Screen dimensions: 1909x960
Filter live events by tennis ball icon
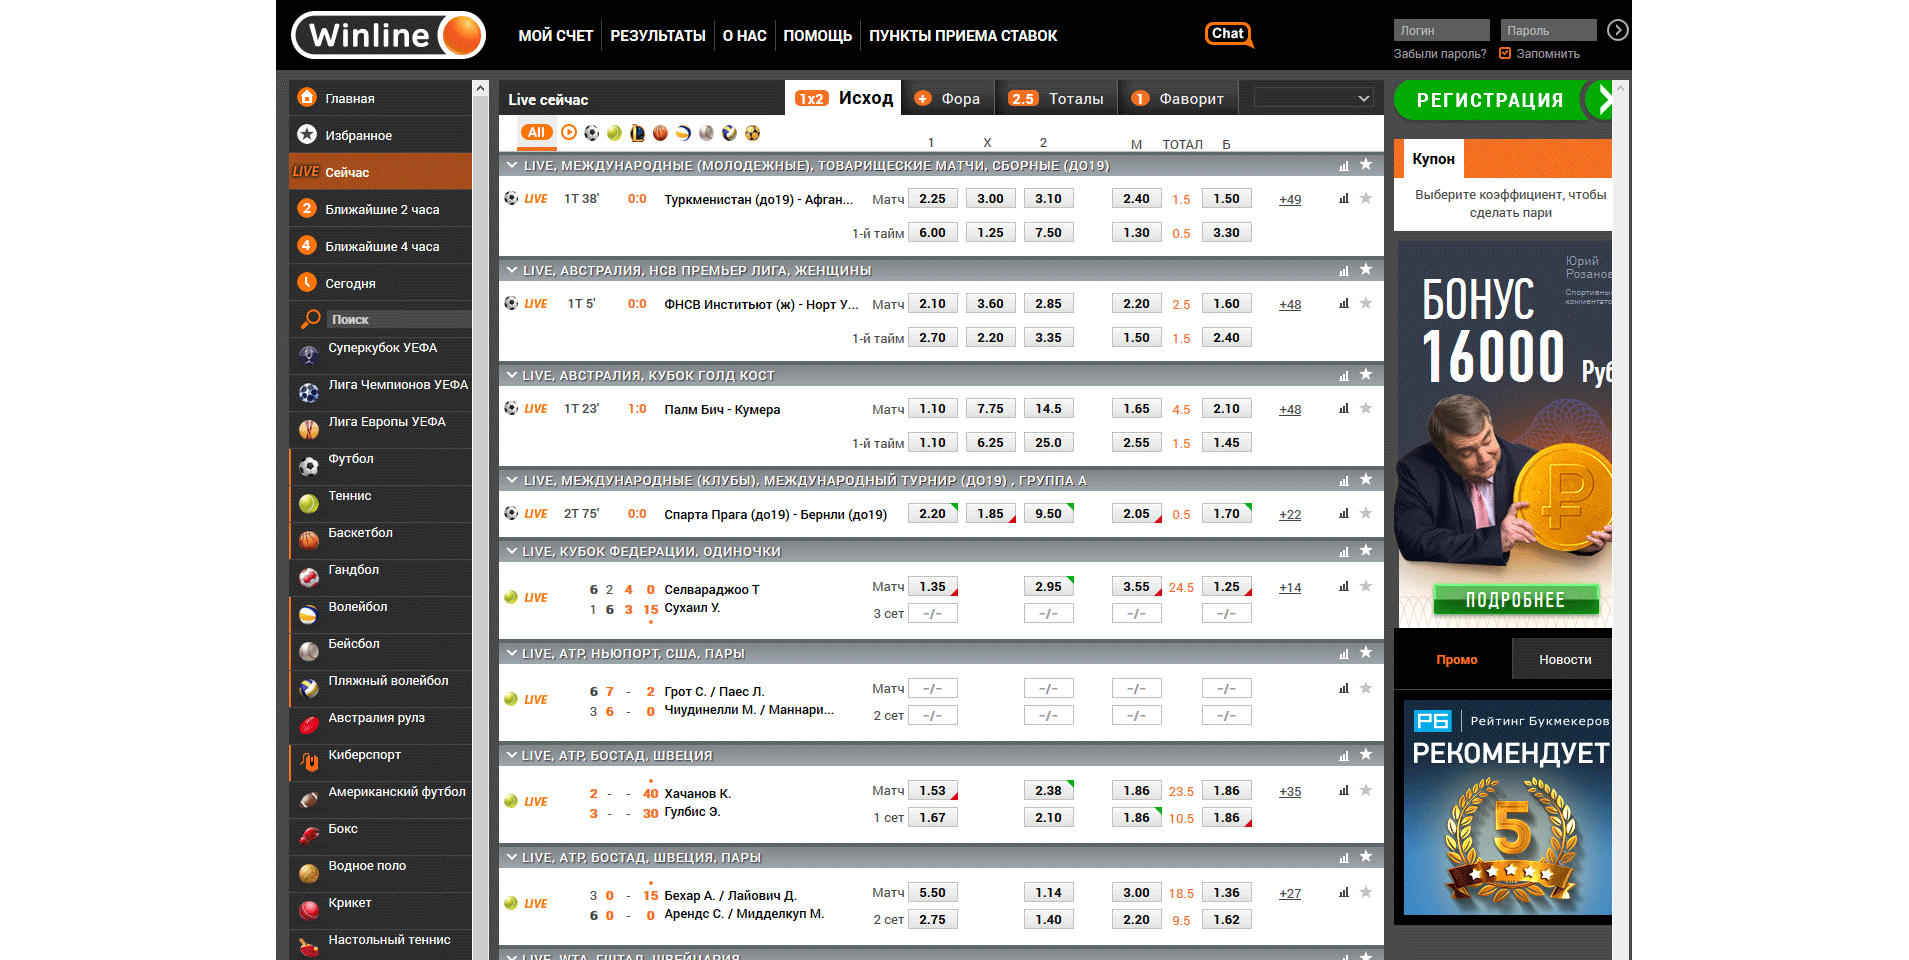coord(614,132)
